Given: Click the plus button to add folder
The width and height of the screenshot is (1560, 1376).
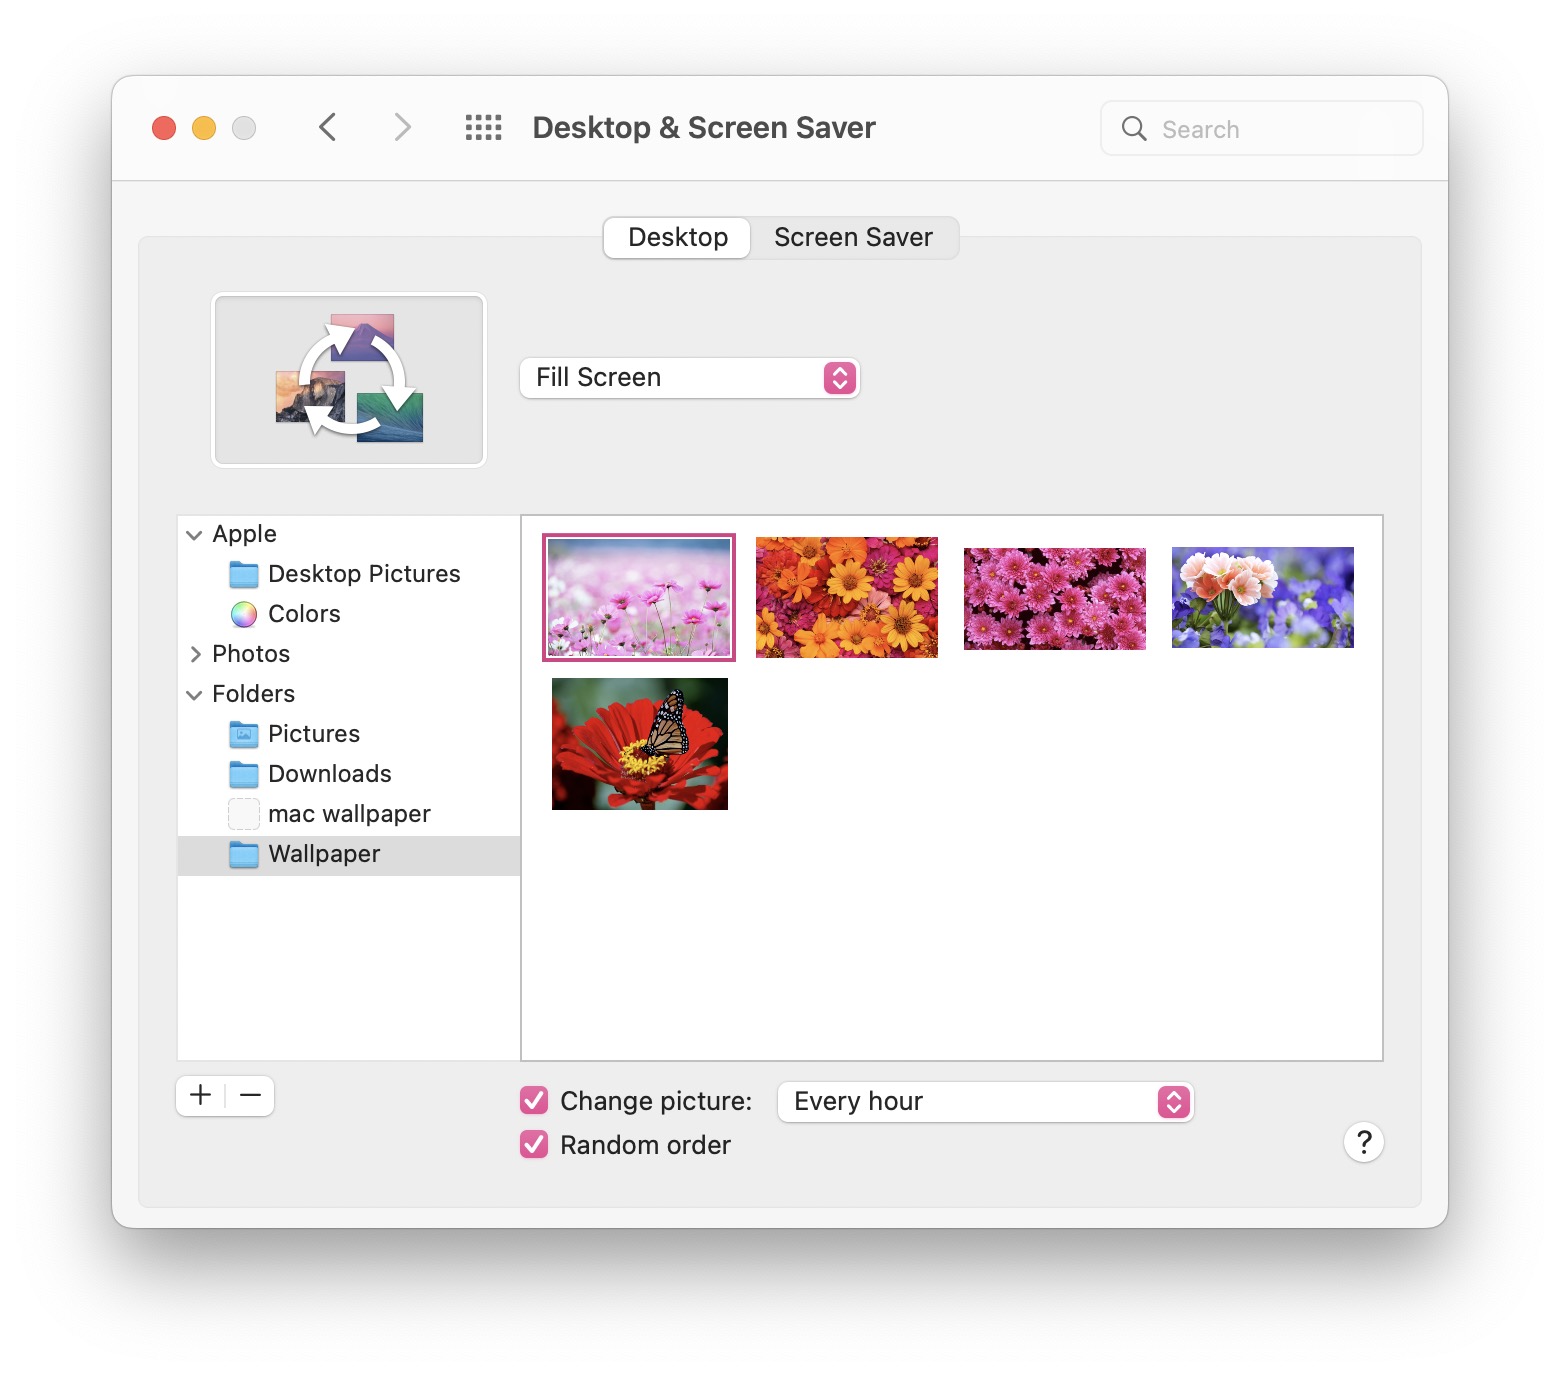Looking at the screenshot, I should [201, 1096].
